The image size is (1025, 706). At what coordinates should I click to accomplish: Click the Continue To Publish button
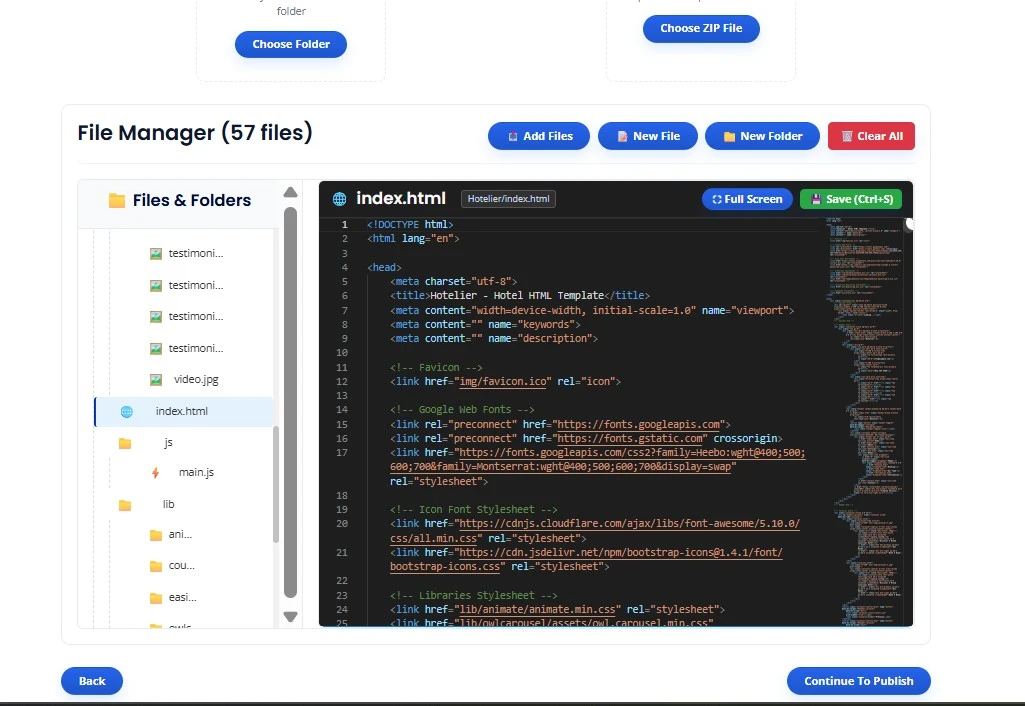point(858,680)
